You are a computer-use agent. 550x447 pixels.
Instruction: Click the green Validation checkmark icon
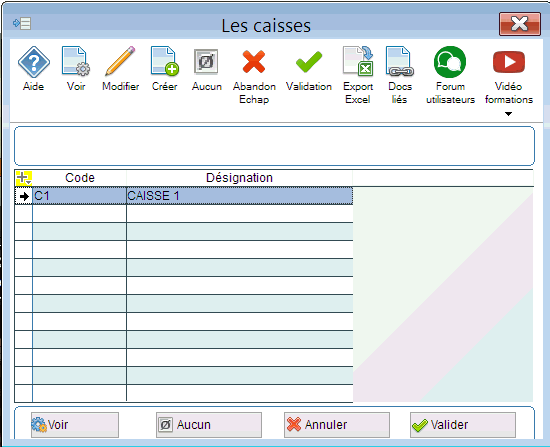coord(309,62)
